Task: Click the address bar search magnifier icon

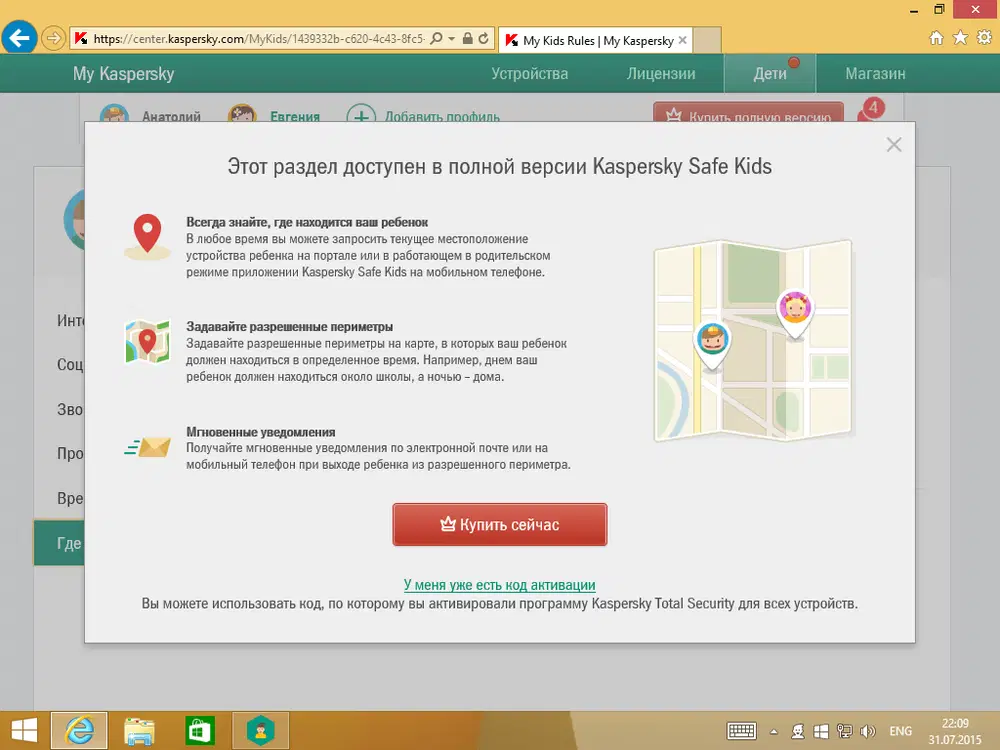Action: [436, 38]
